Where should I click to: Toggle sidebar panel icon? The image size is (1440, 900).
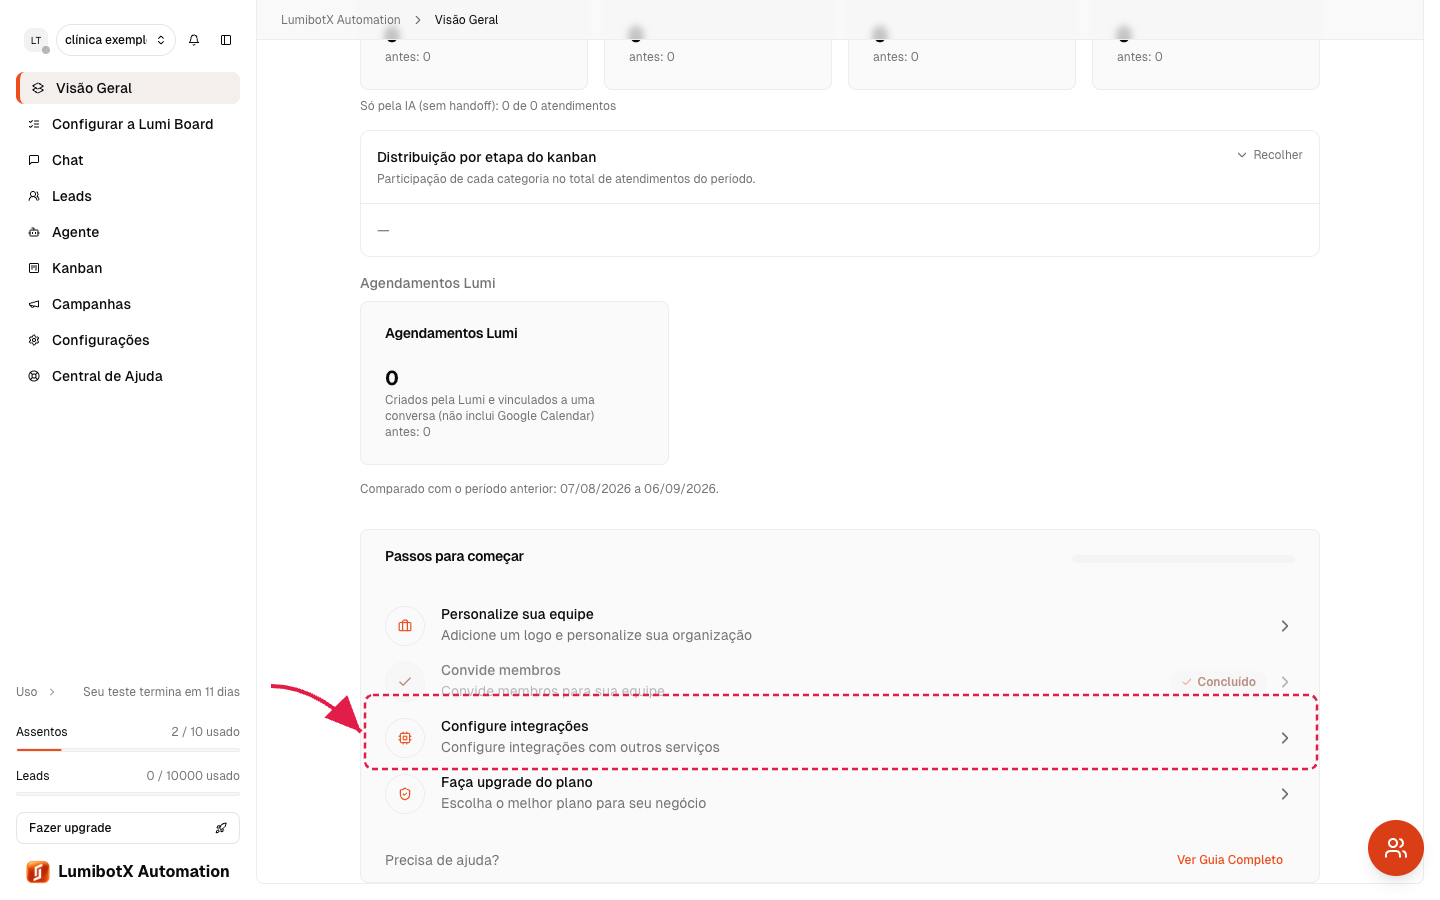(x=226, y=40)
